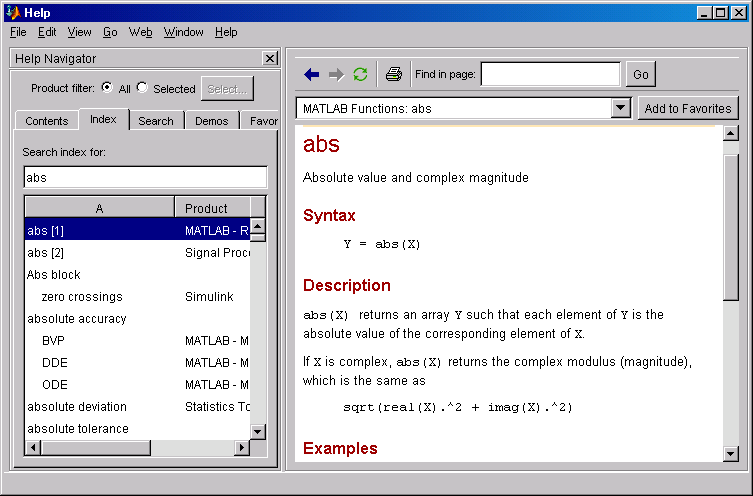Open the Go menu
This screenshot has height=496, width=753.
tap(110, 32)
